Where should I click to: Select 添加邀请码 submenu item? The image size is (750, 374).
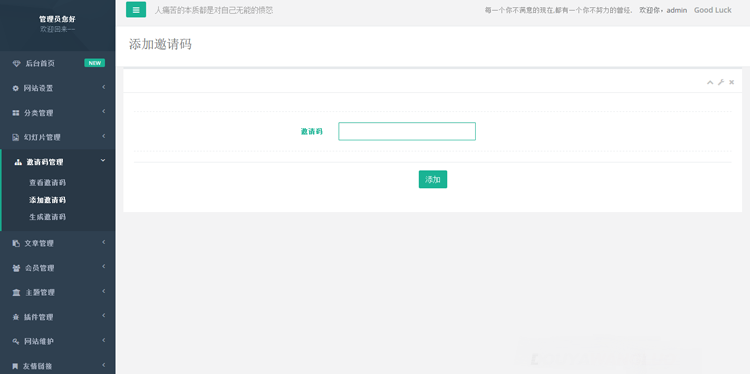click(x=47, y=200)
